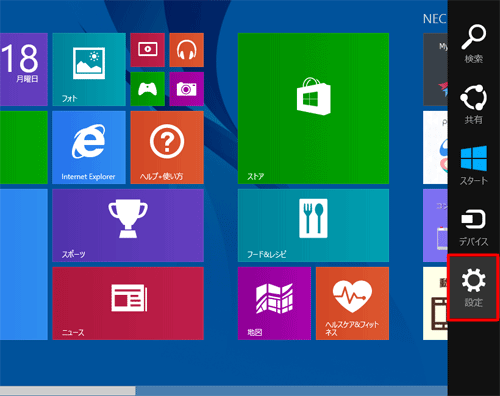Open the デバイス (Devices) charm
Viewport: 500px width, 396px height.
[x=474, y=227]
